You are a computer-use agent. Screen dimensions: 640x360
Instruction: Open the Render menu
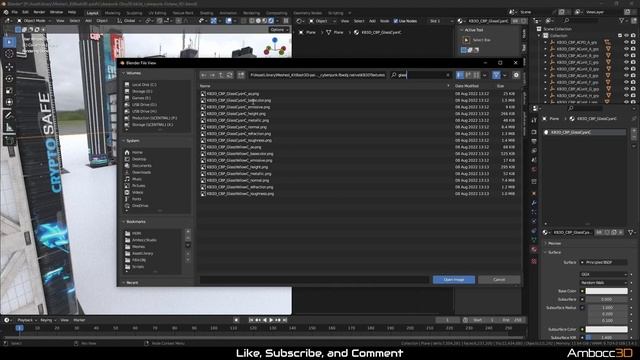[39, 12]
